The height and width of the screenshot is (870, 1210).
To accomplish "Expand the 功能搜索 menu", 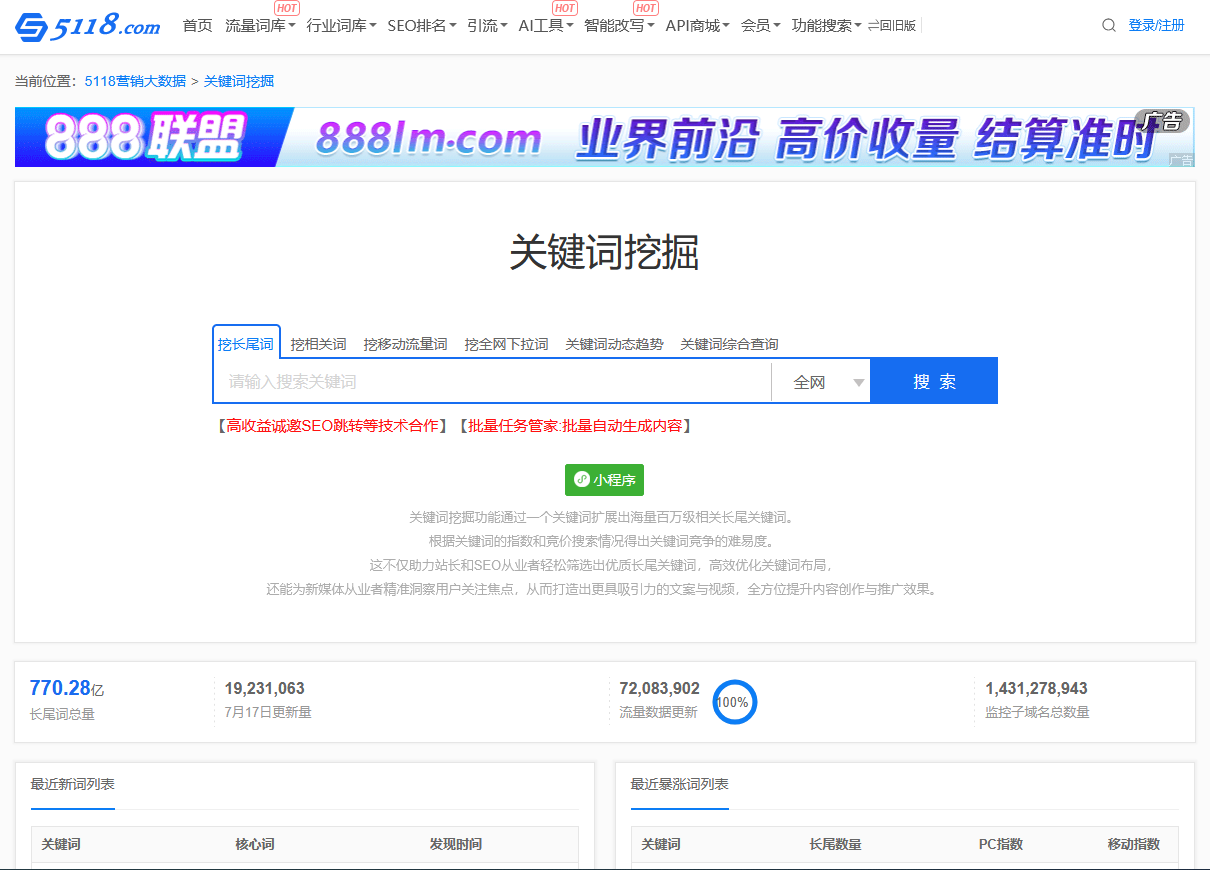I will pos(826,26).
